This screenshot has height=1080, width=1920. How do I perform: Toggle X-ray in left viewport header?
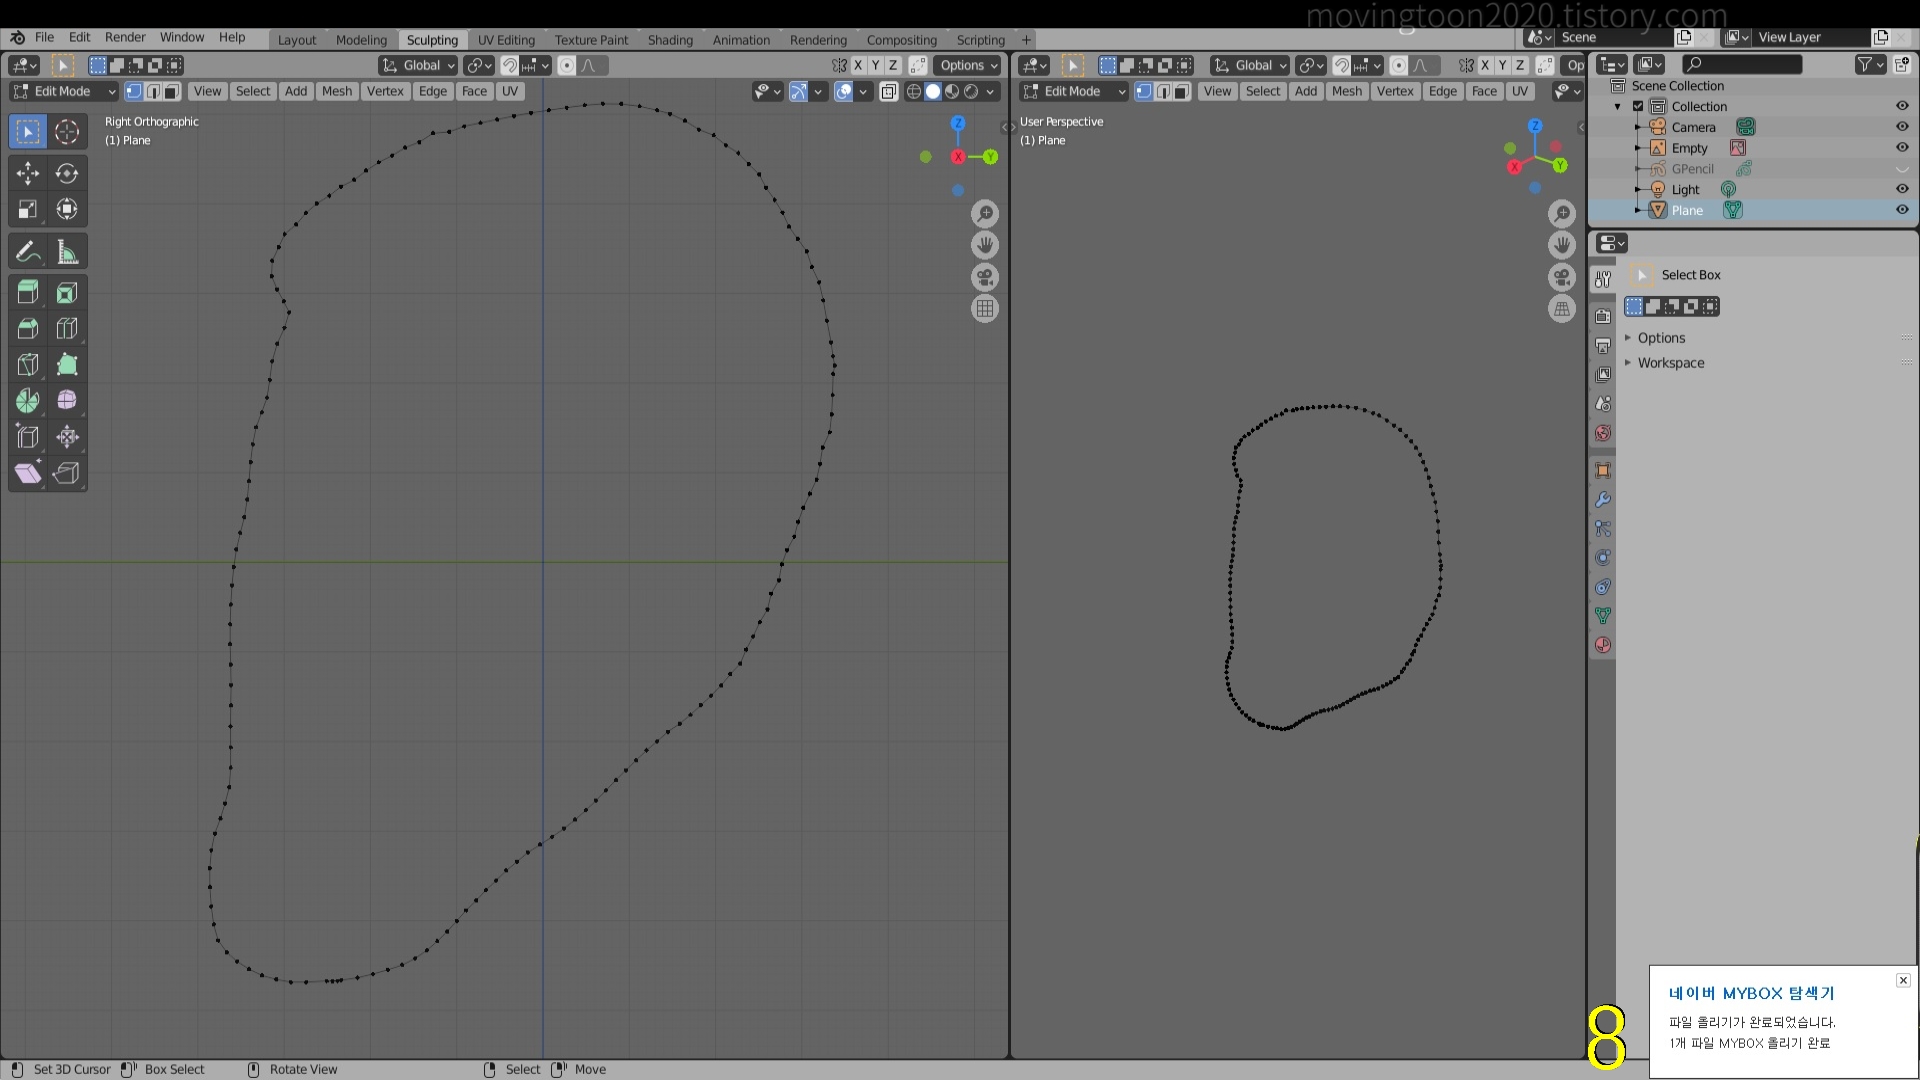[x=888, y=91]
